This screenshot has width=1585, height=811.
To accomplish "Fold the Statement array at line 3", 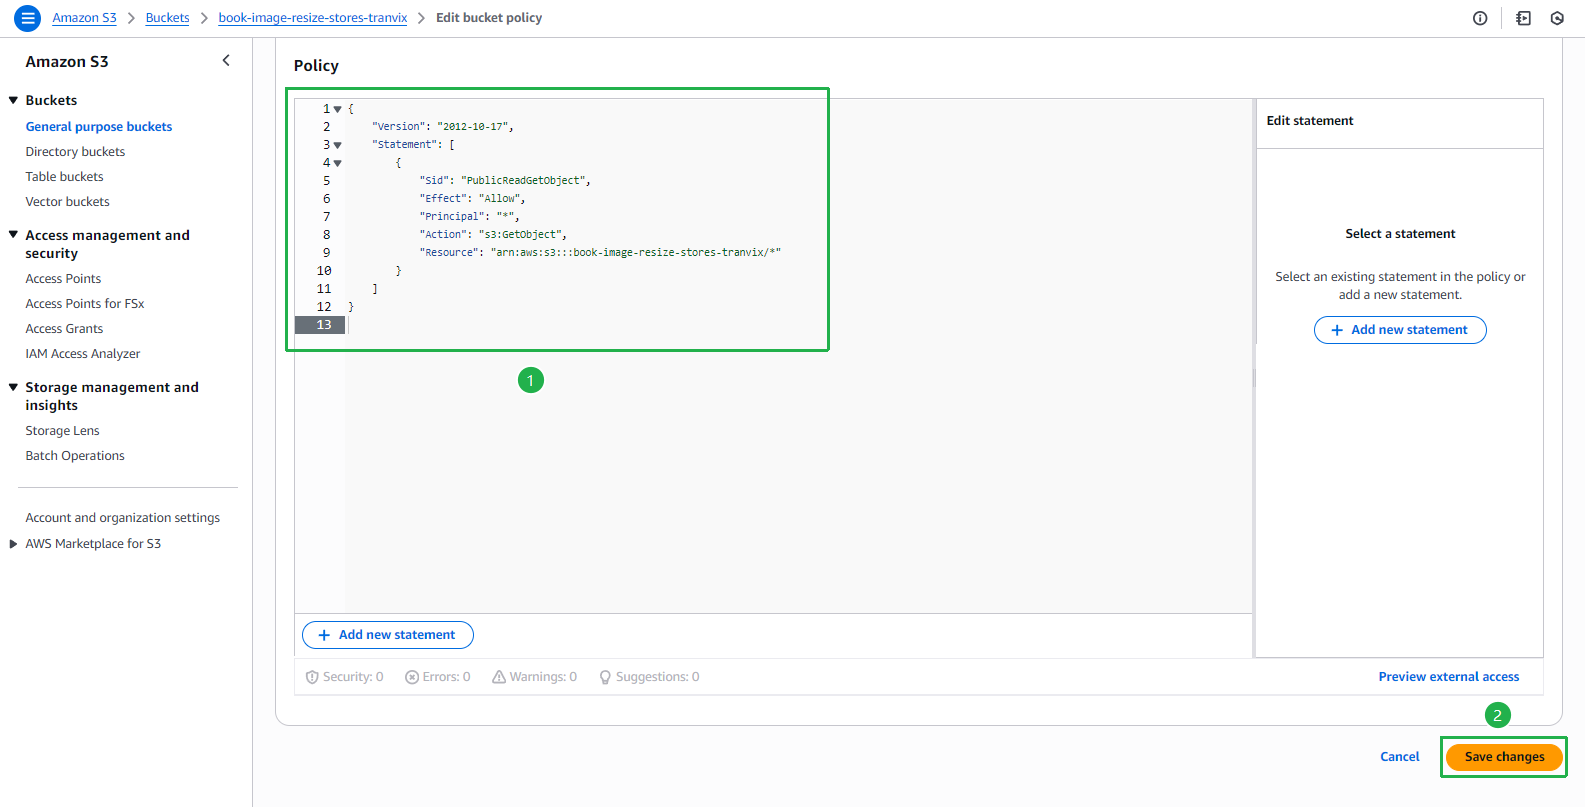I will tap(338, 145).
